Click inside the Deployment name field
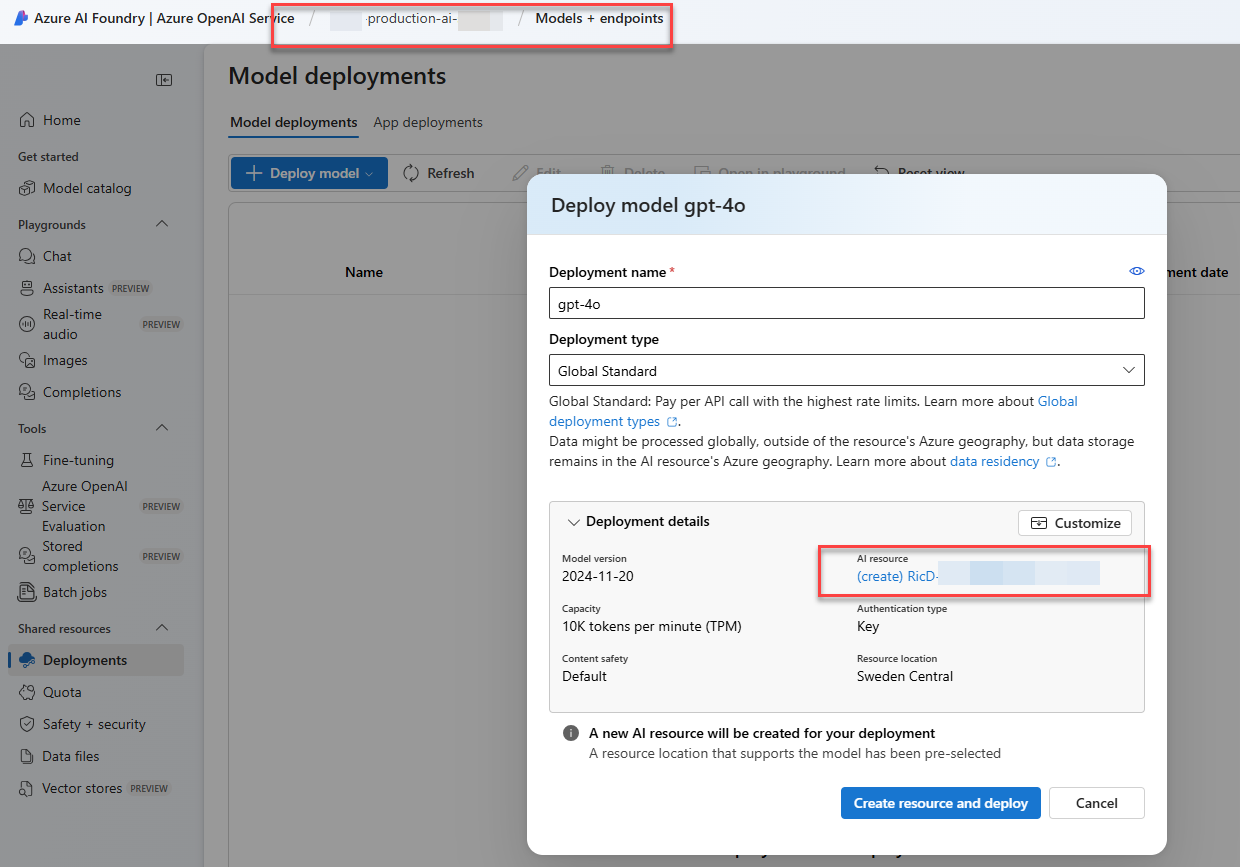The height and width of the screenshot is (867, 1240). [x=846, y=303]
